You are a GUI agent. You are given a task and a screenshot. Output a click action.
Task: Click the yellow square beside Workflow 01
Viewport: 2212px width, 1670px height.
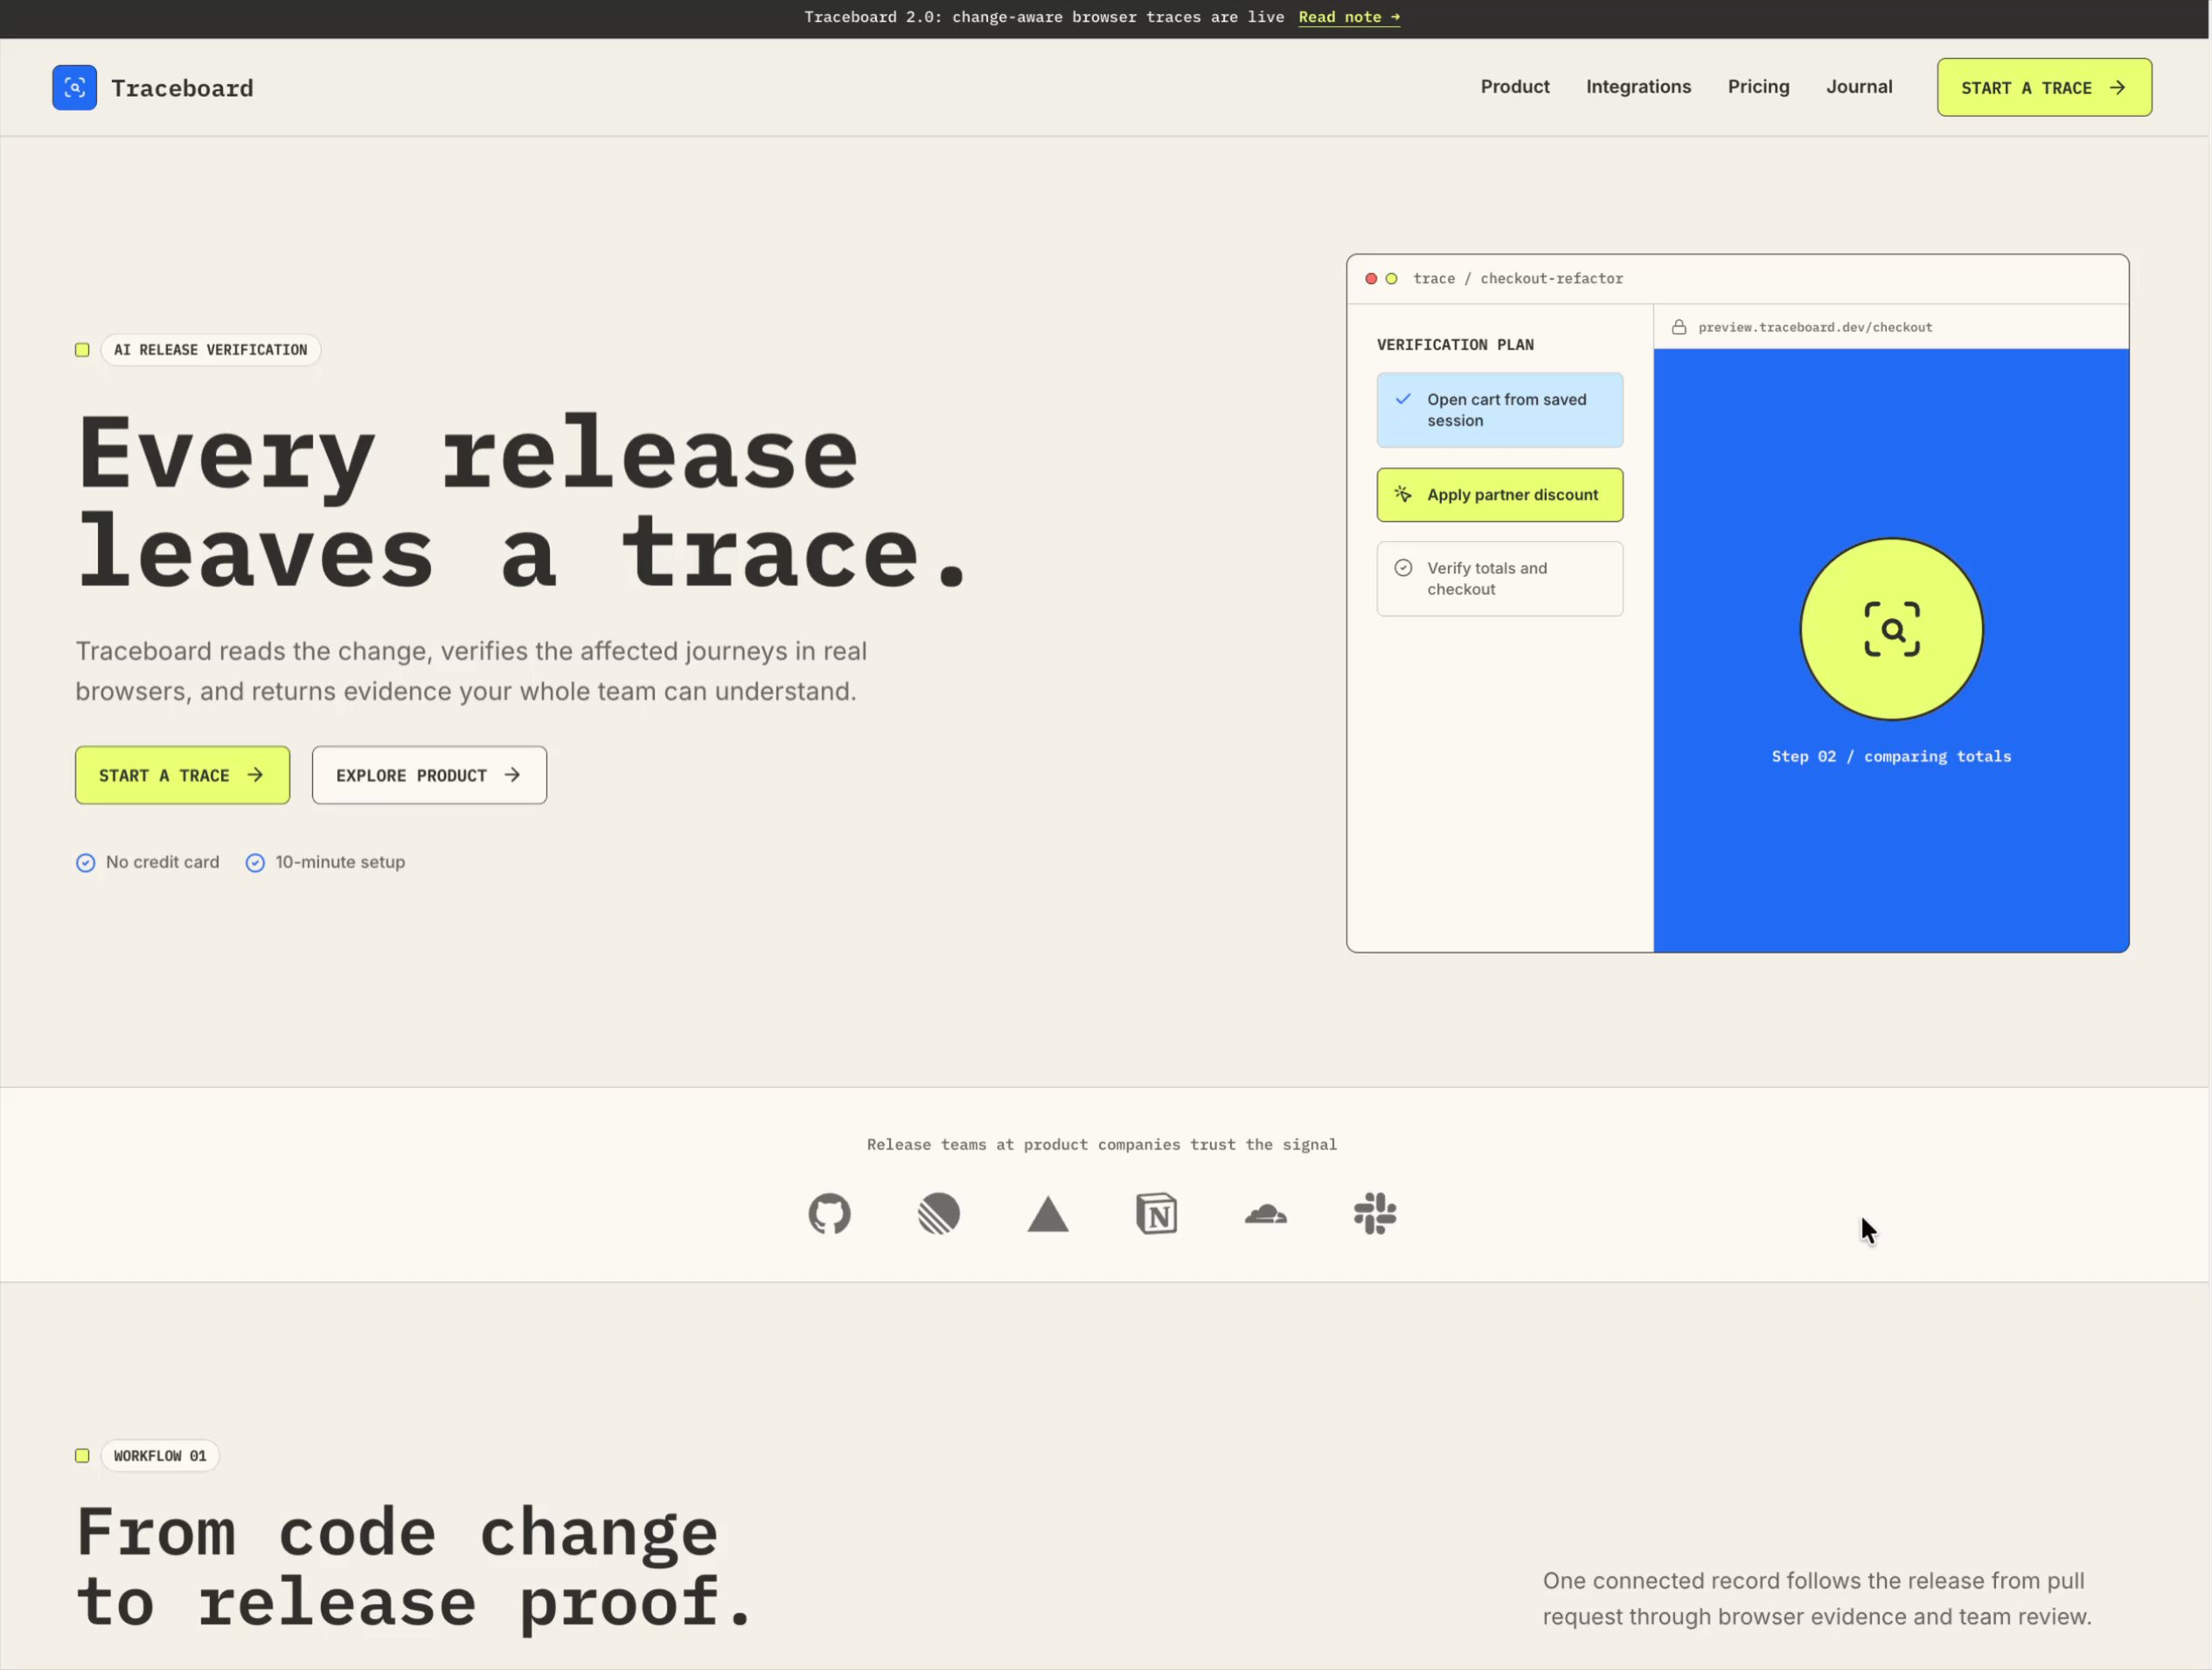[x=82, y=1456]
